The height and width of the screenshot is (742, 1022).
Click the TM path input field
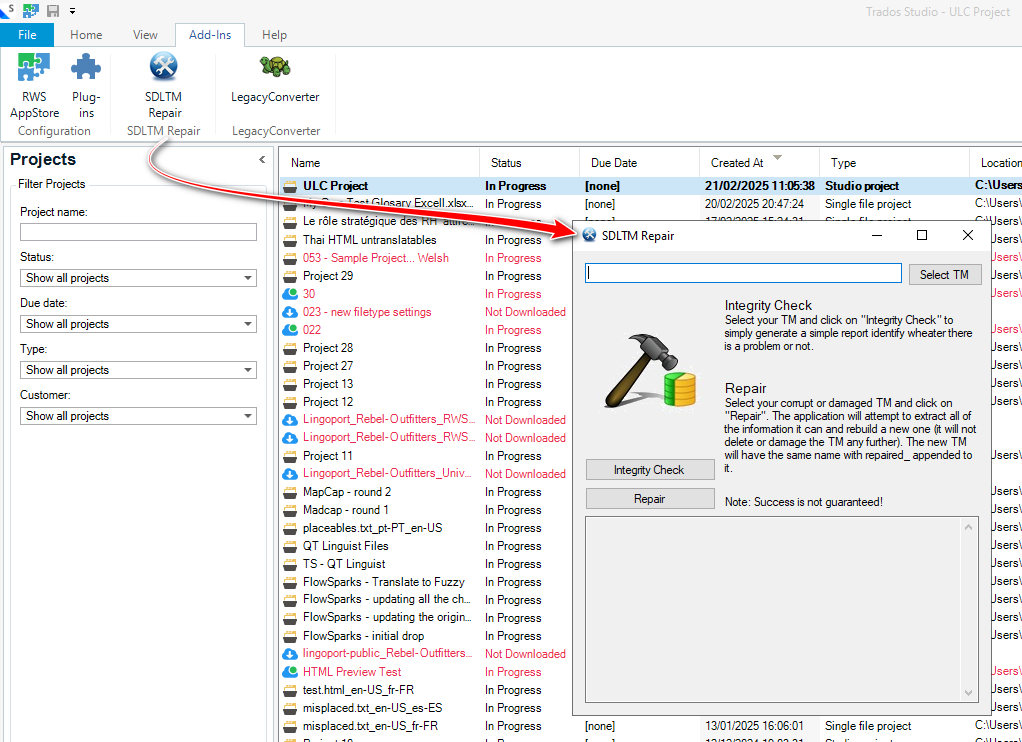pyautogui.click(x=743, y=273)
